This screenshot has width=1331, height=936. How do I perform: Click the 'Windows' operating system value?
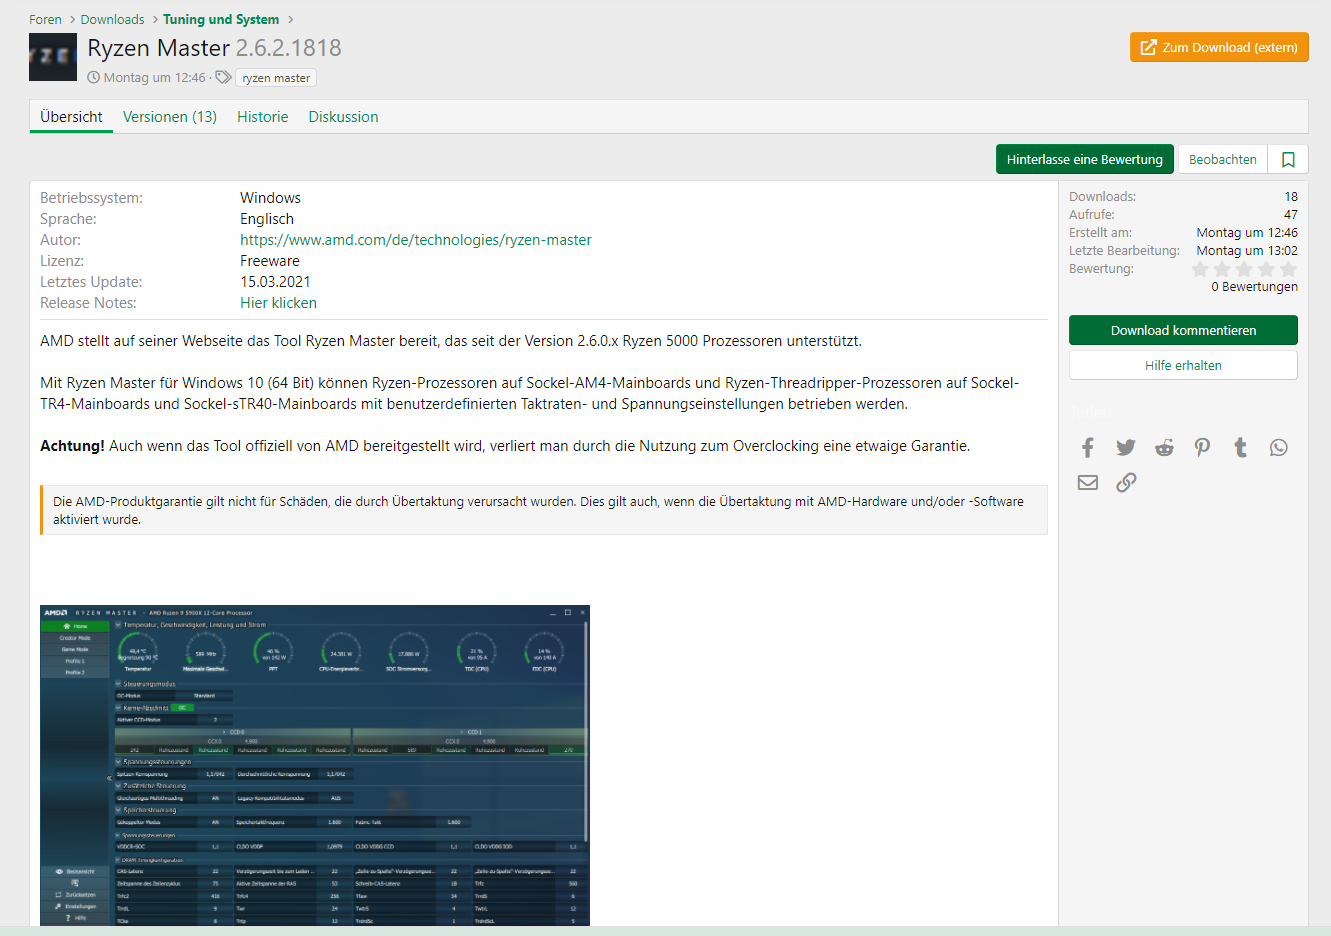270,198
